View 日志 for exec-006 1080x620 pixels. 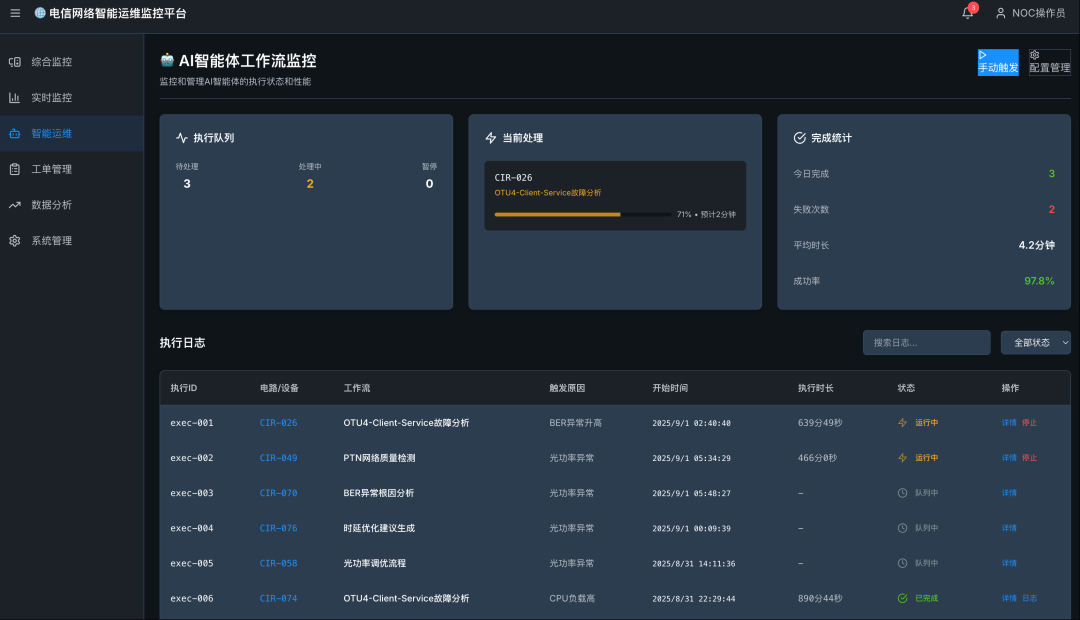click(x=1030, y=599)
